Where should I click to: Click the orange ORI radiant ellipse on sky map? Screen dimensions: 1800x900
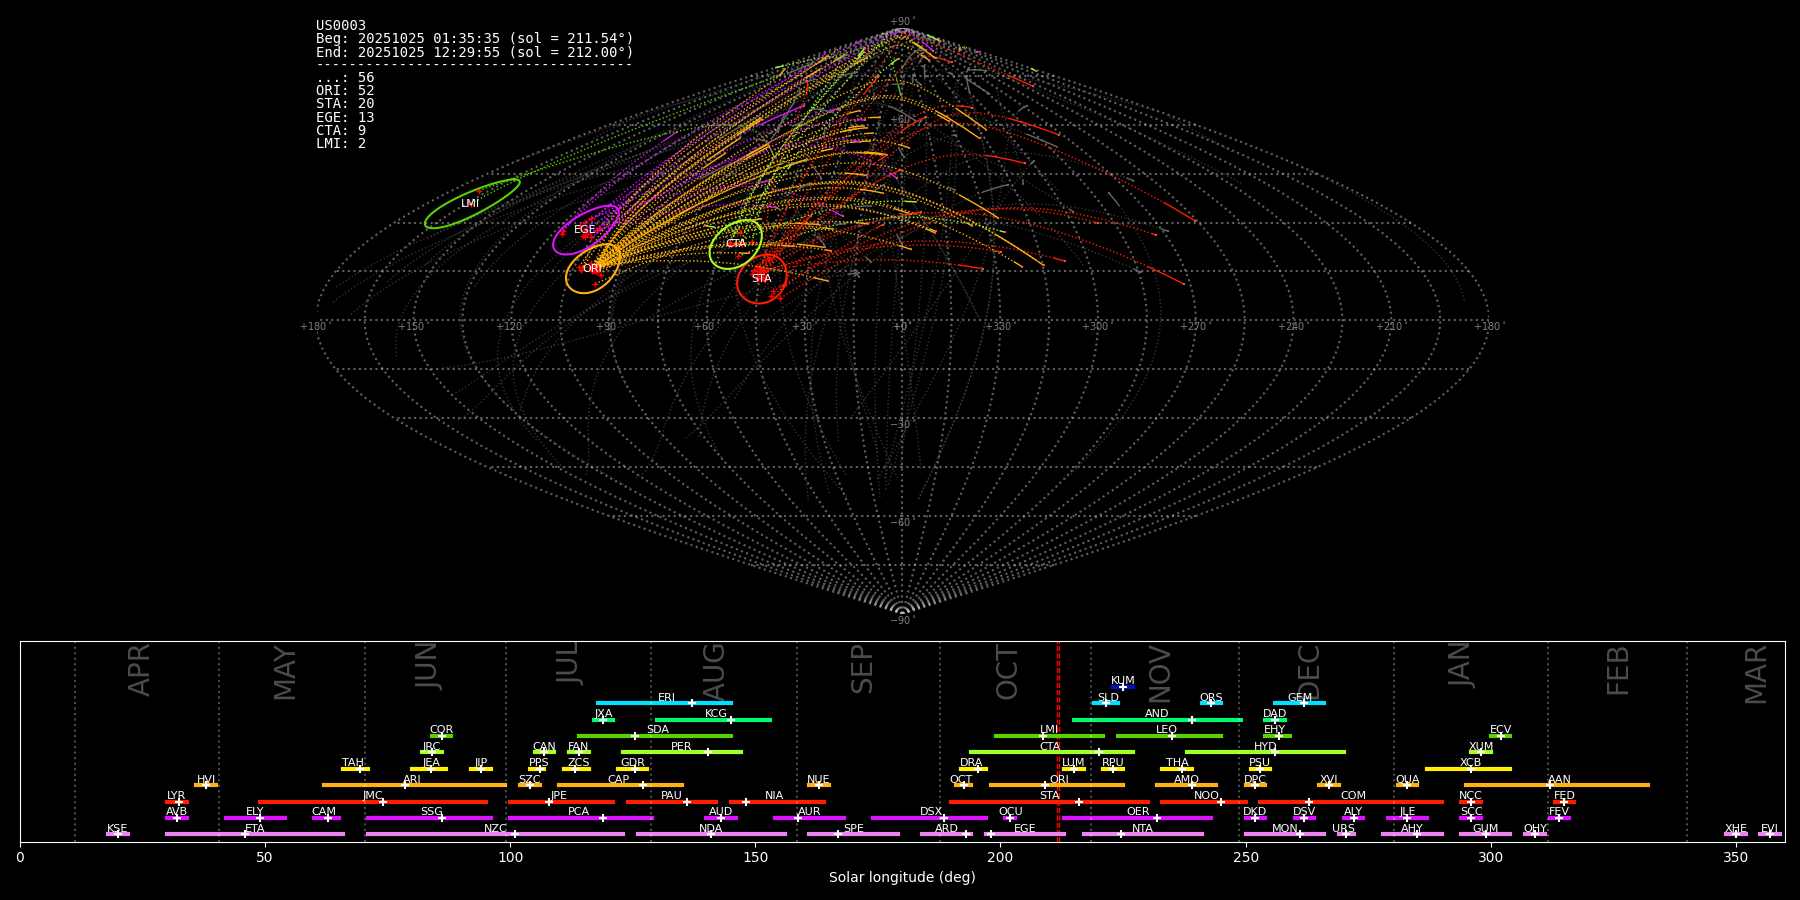pos(593,268)
